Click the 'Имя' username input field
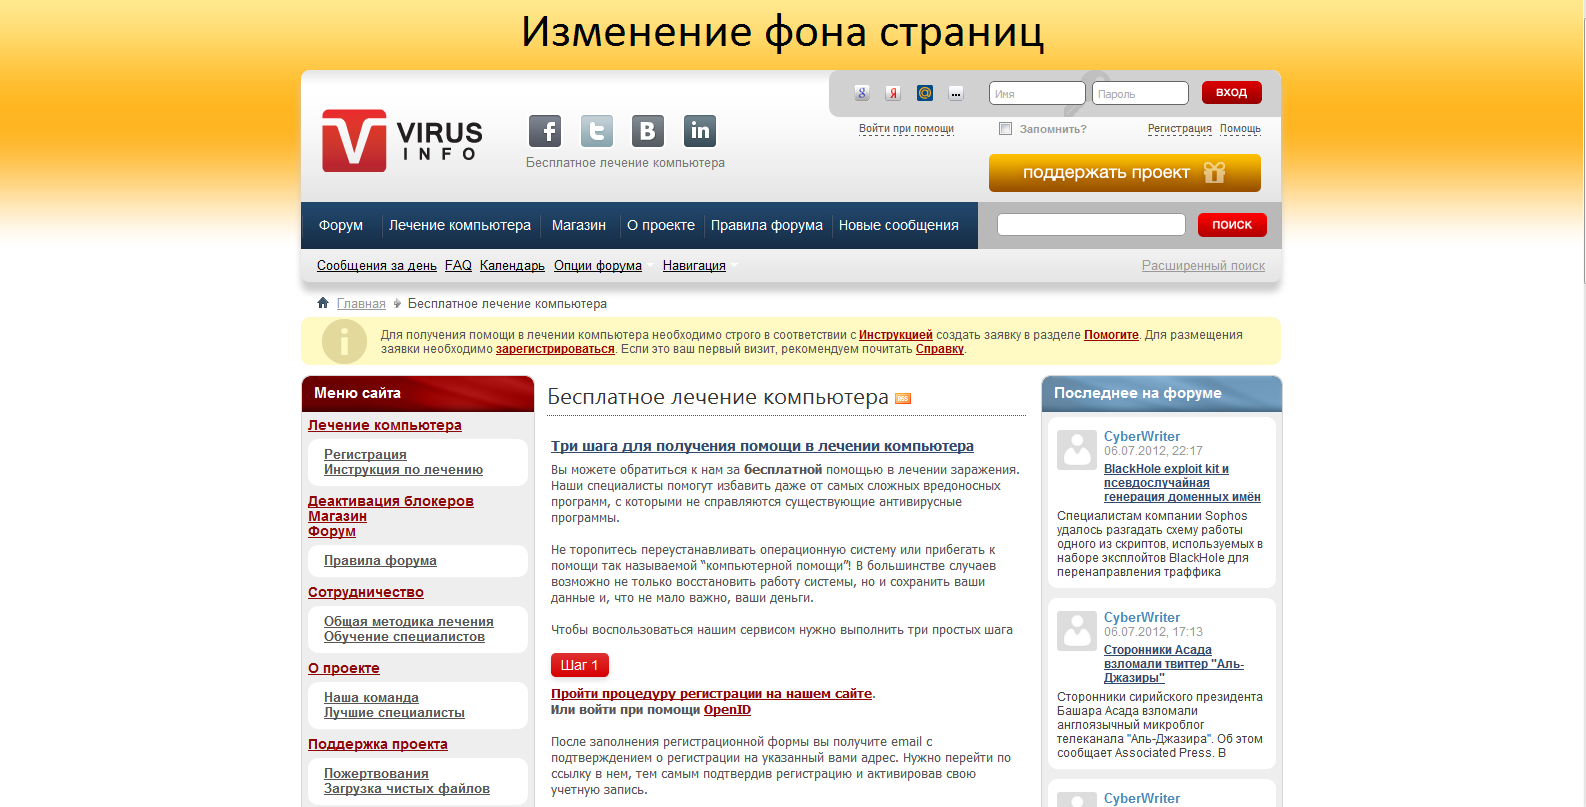This screenshot has height=807, width=1586. (x=1037, y=94)
